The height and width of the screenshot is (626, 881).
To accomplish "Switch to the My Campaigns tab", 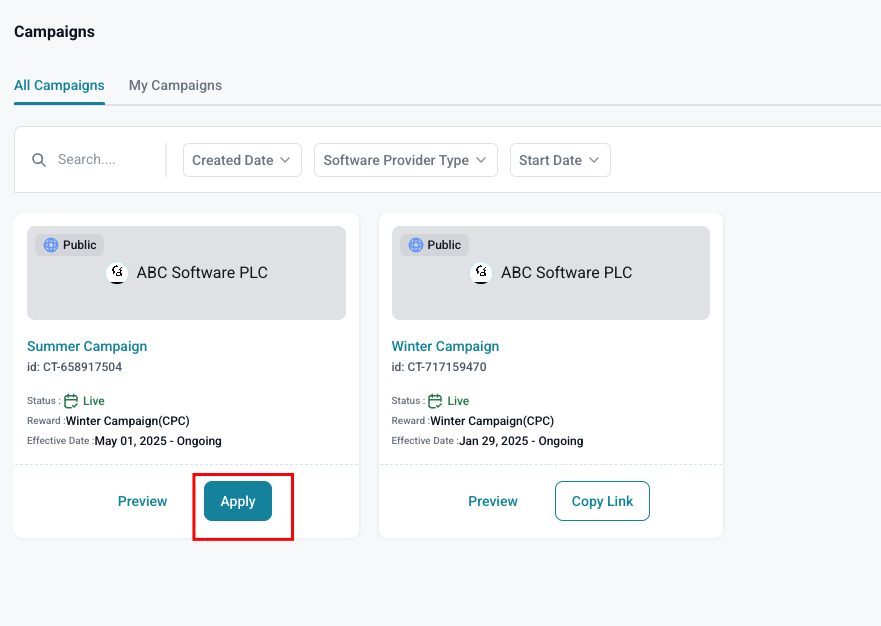I will click(175, 86).
